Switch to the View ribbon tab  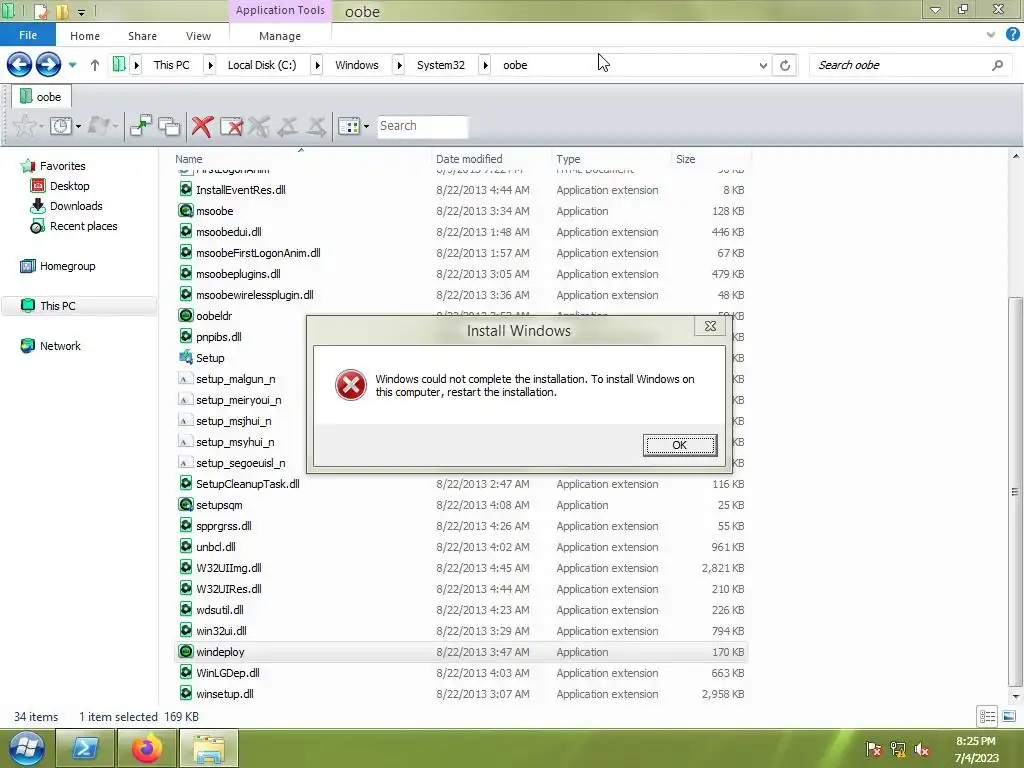point(198,36)
